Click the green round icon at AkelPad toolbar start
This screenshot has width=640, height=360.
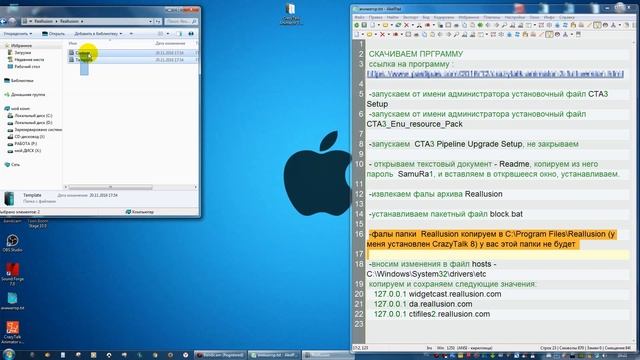coord(357,25)
